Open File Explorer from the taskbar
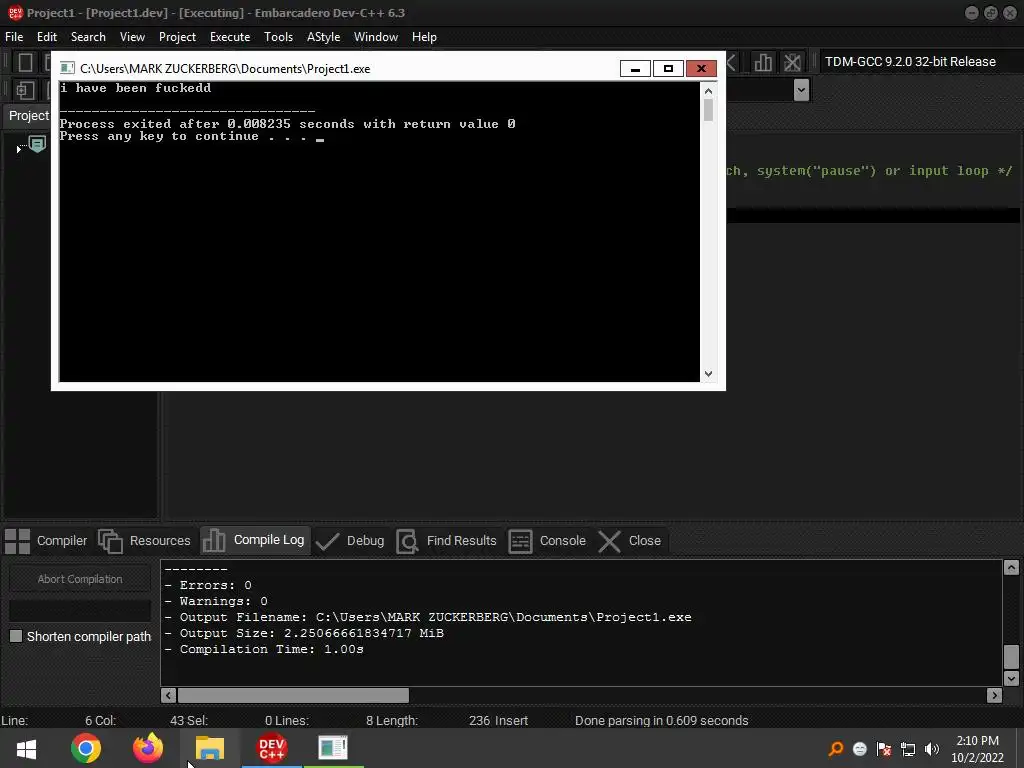Image resolution: width=1024 pixels, height=768 pixels. (x=210, y=748)
